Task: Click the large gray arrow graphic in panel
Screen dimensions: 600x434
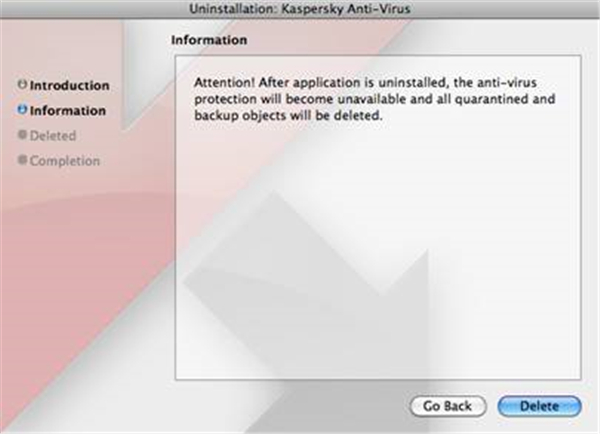Action: coord(330,290)
